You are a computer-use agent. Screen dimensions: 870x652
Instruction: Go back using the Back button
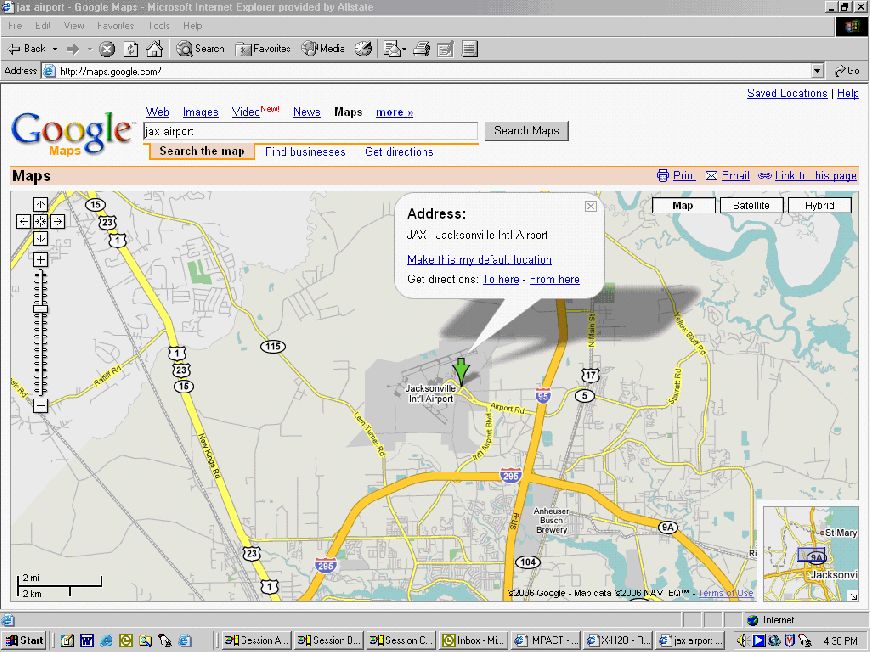point(27,49)
